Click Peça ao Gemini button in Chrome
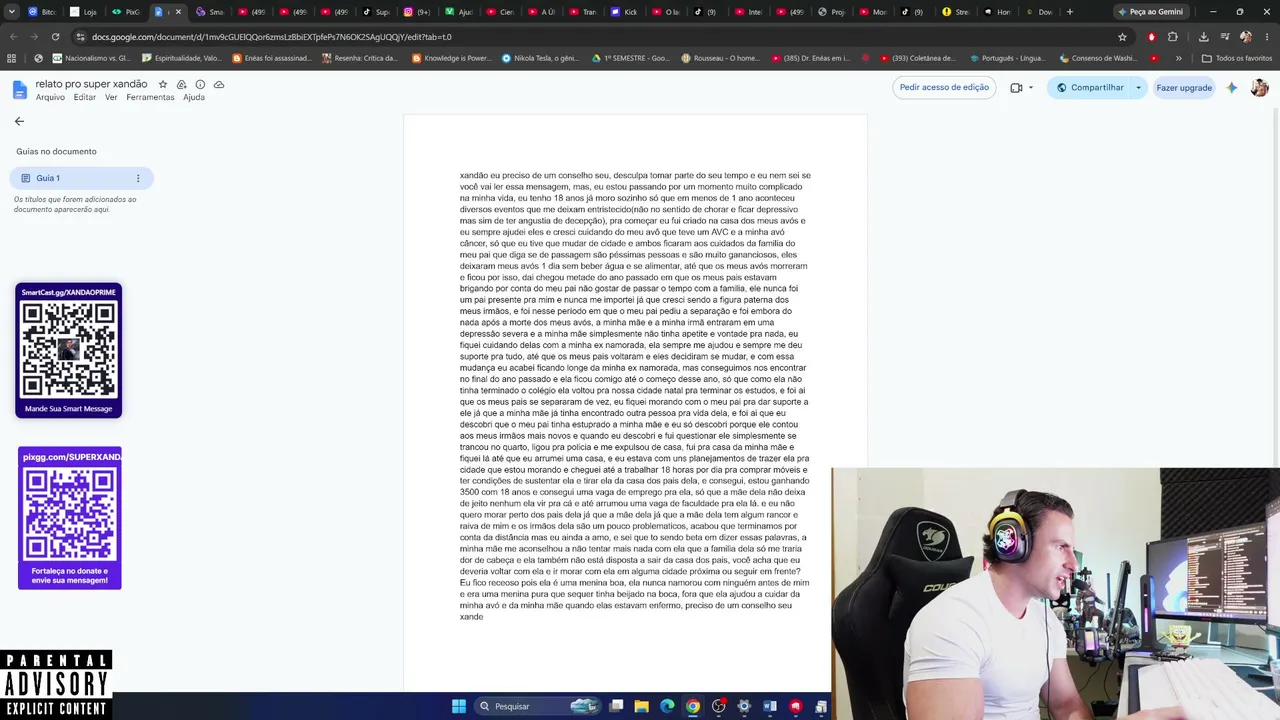The image size is (1280, 720). click(x=1150, y=12)
